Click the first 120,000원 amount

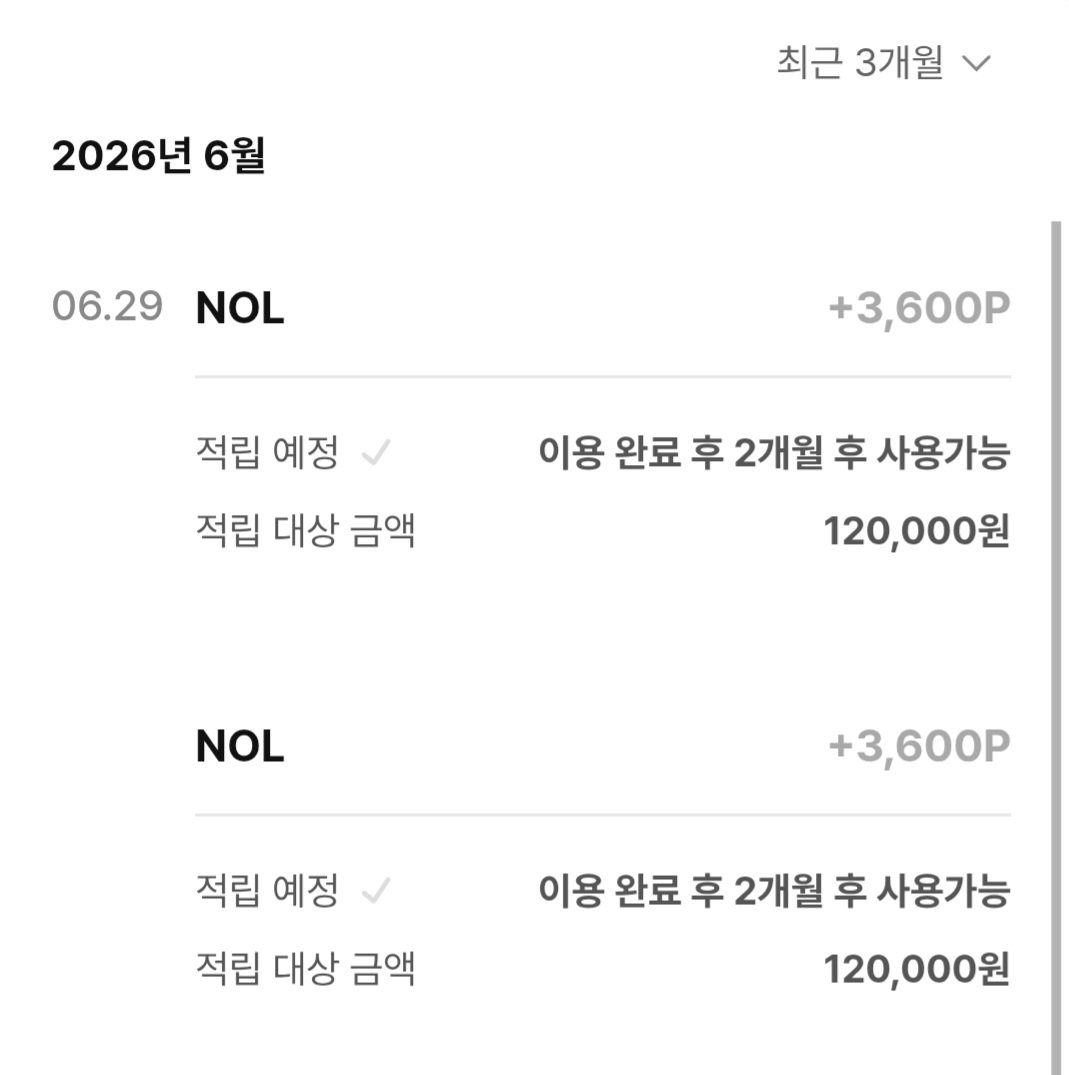click(x=917, y=531)
